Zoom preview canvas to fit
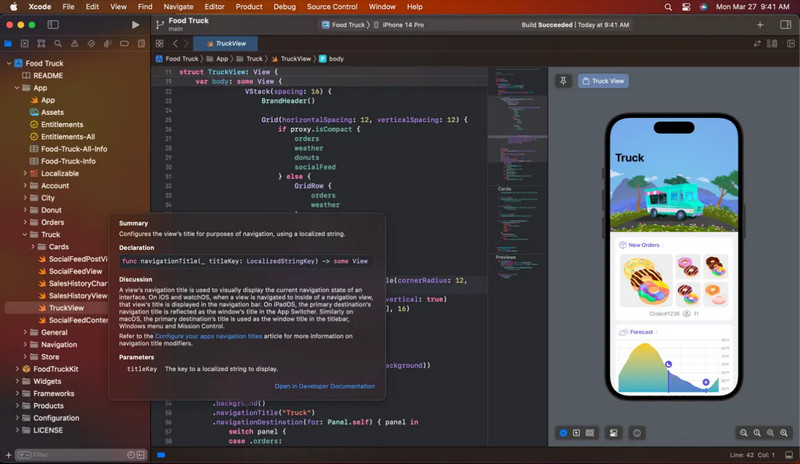The height and width of the screenshot is (464, 800). (770, 433)
